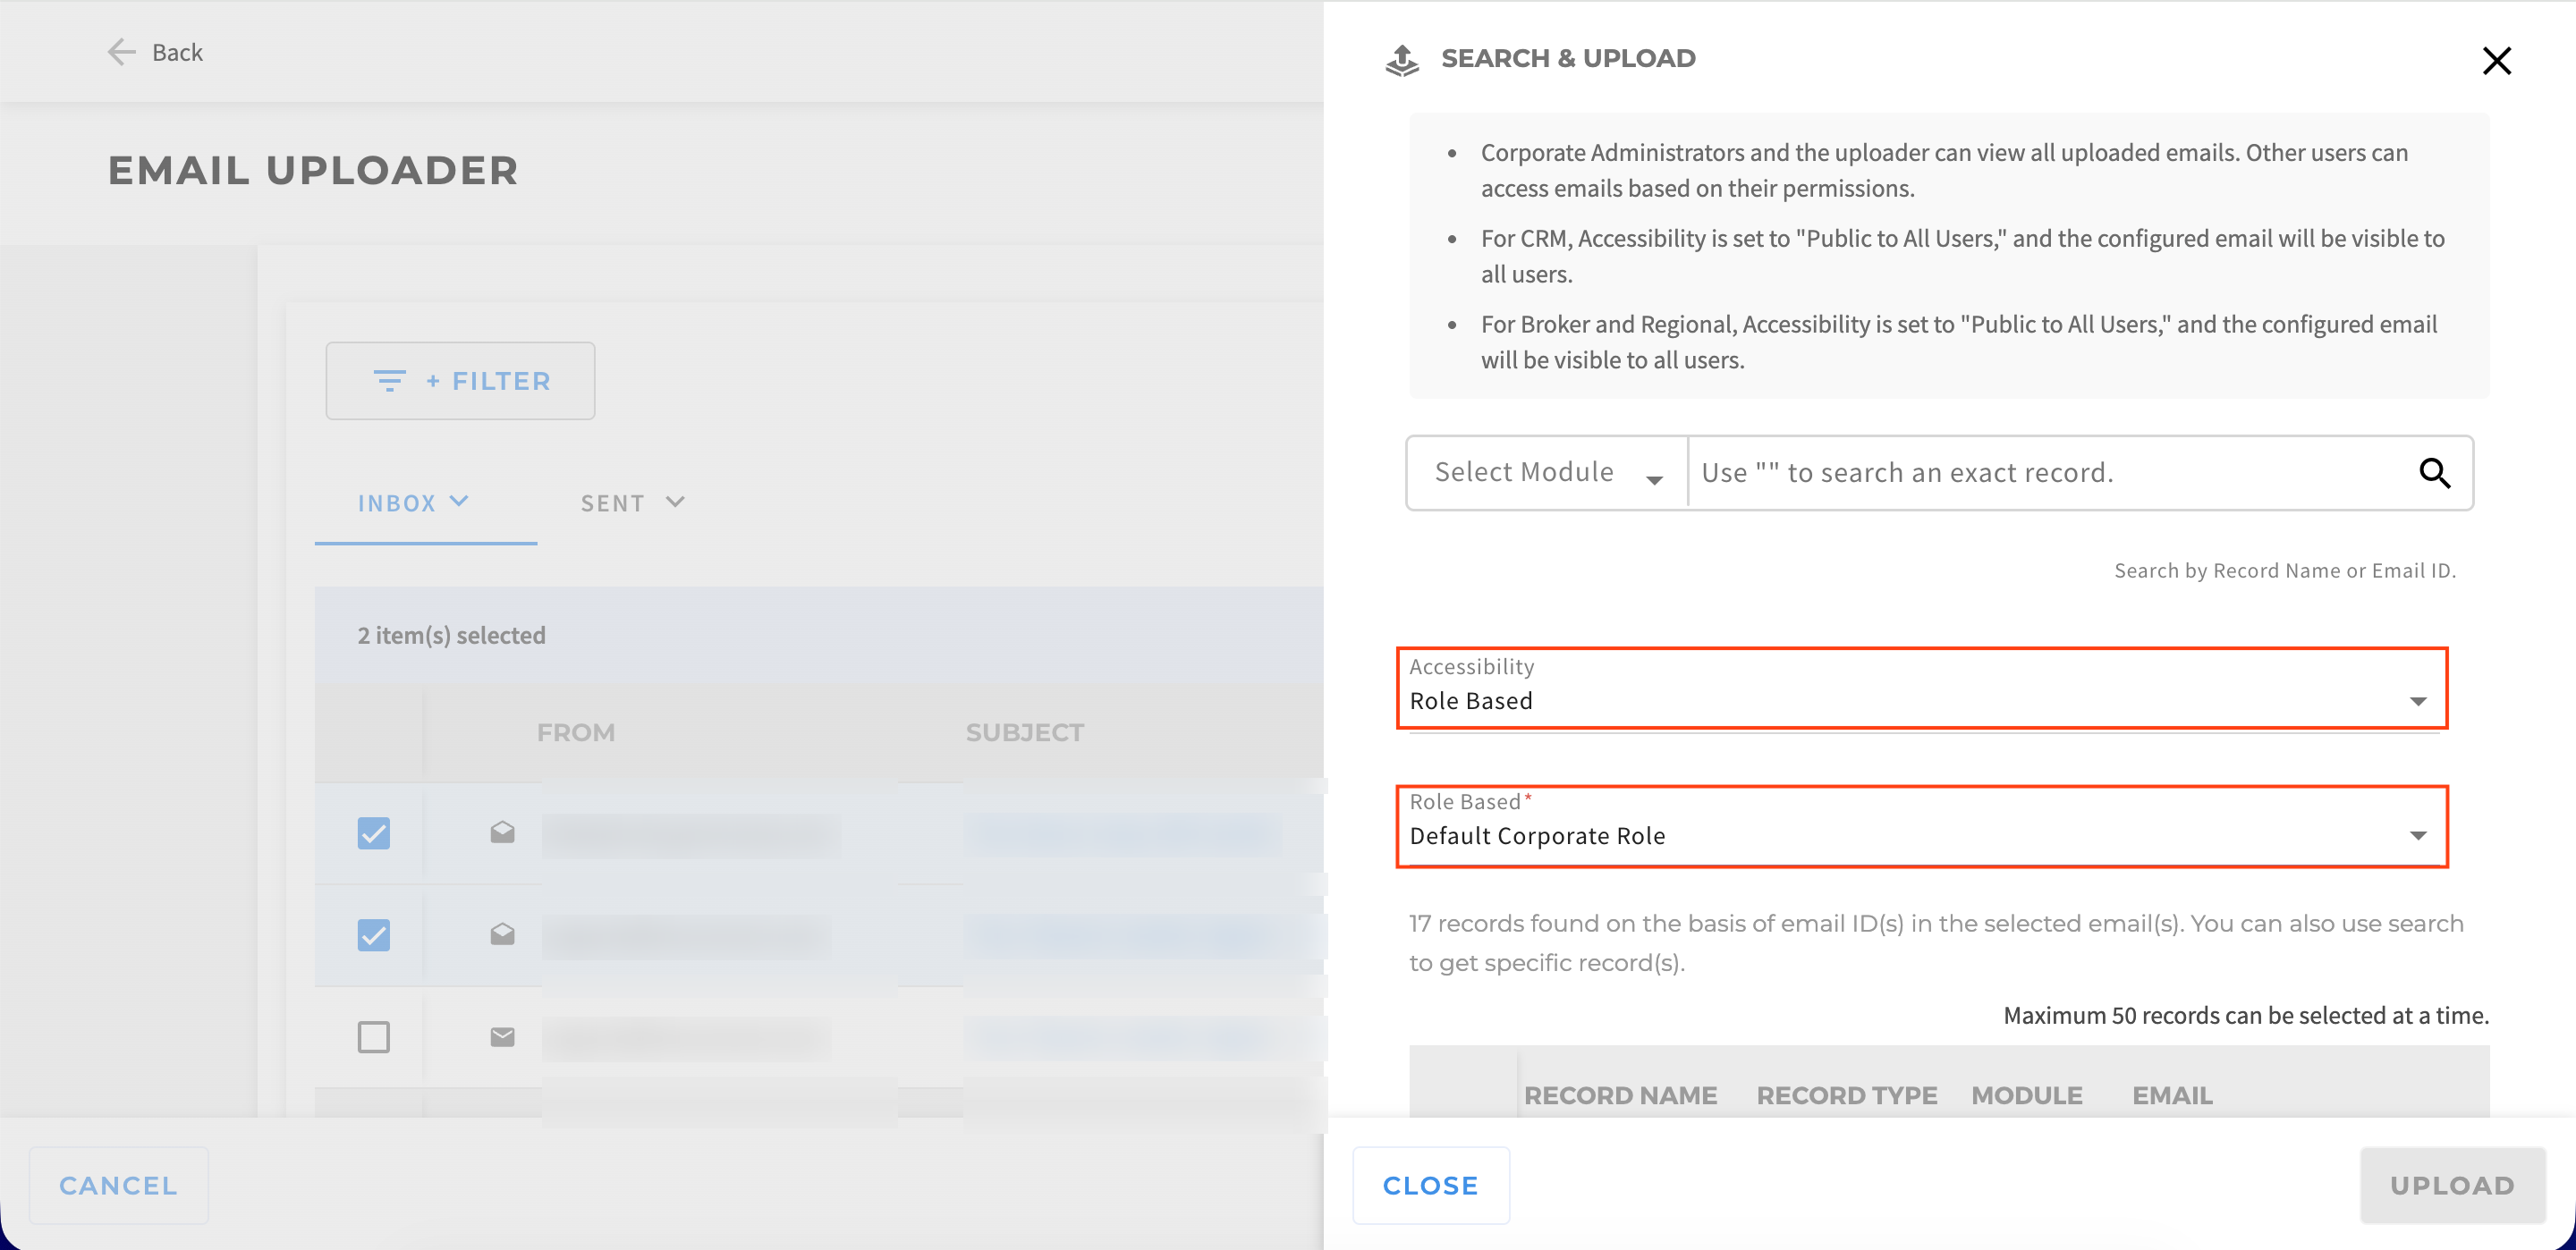The width and height of the screenshot is (2576, 1250).
Task: Click the EMAIL UPLOADER heading
Action: [313, 170]
